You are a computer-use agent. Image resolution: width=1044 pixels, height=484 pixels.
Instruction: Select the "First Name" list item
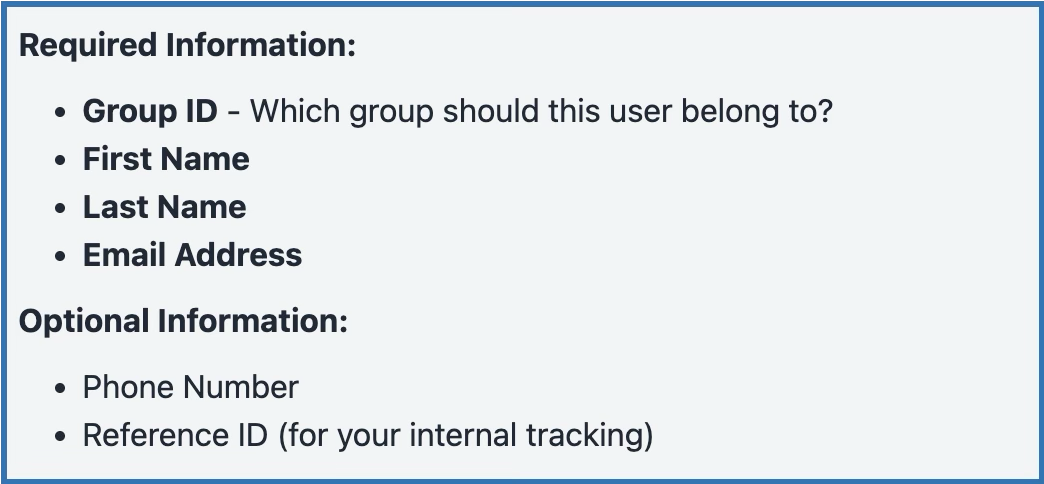pos(166,159)
